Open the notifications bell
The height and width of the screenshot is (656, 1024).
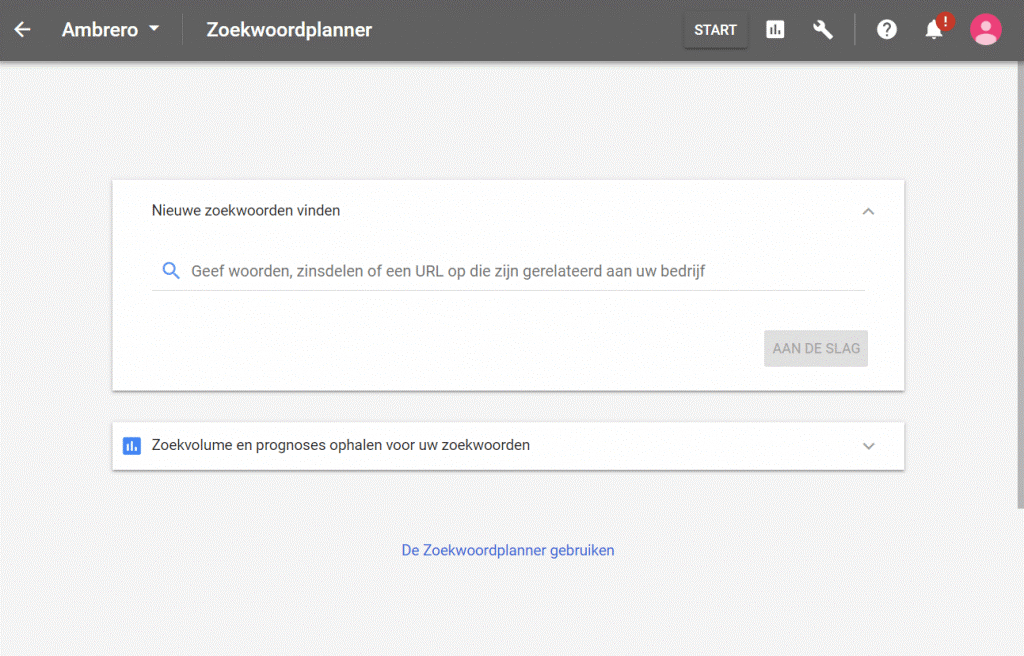(933, 31)
